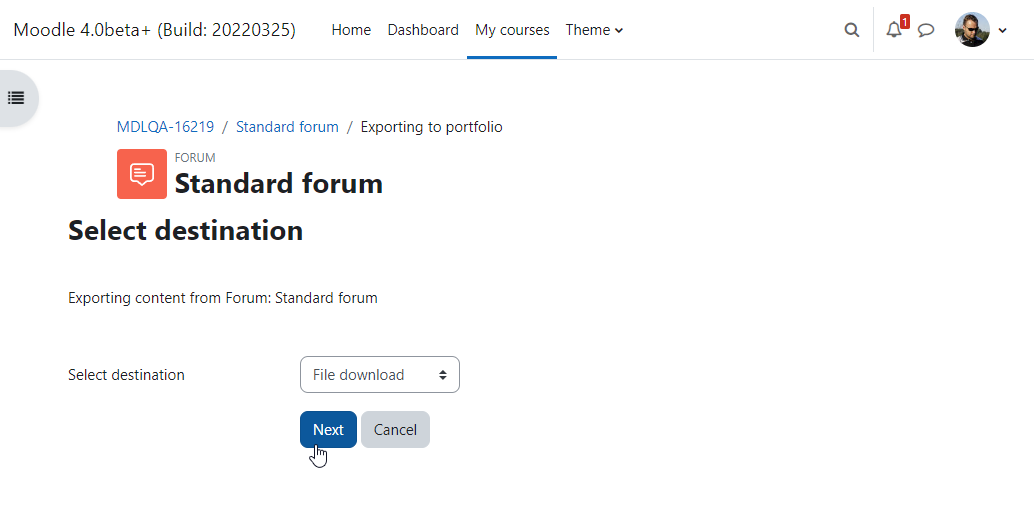Open the notifications bell icon
Image resolution: width=1034 pixels, height=505 pixels.
click(x=894, y=30)
